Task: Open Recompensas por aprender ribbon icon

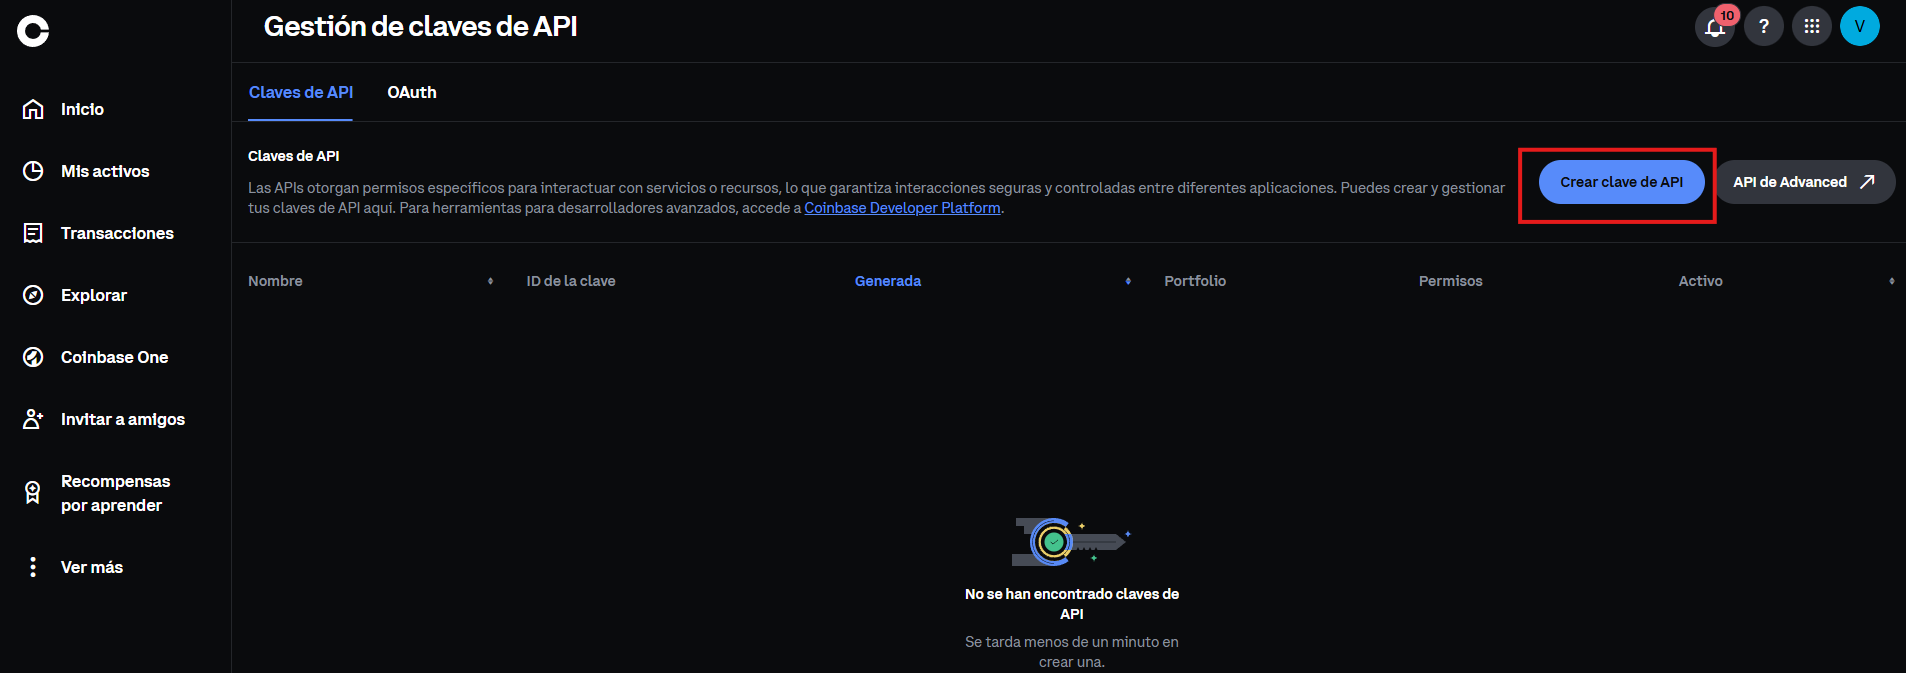Action: click(x=33, y=493)
